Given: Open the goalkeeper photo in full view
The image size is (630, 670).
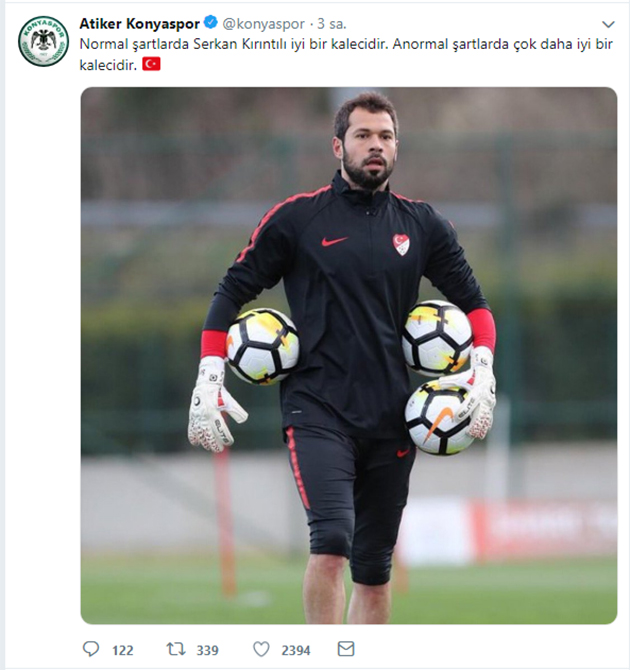Looking at the screenshot, I should (x=349, y=355).
